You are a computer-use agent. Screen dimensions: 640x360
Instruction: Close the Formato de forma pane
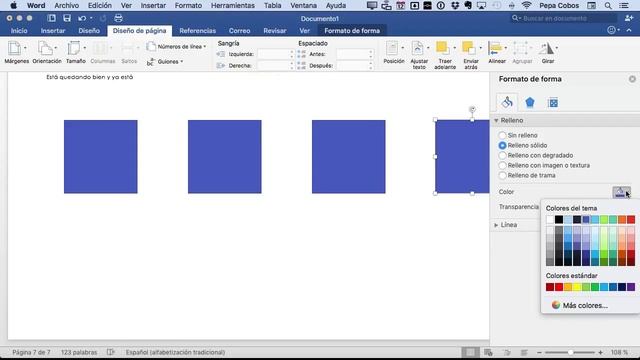[x=632, y=79]
